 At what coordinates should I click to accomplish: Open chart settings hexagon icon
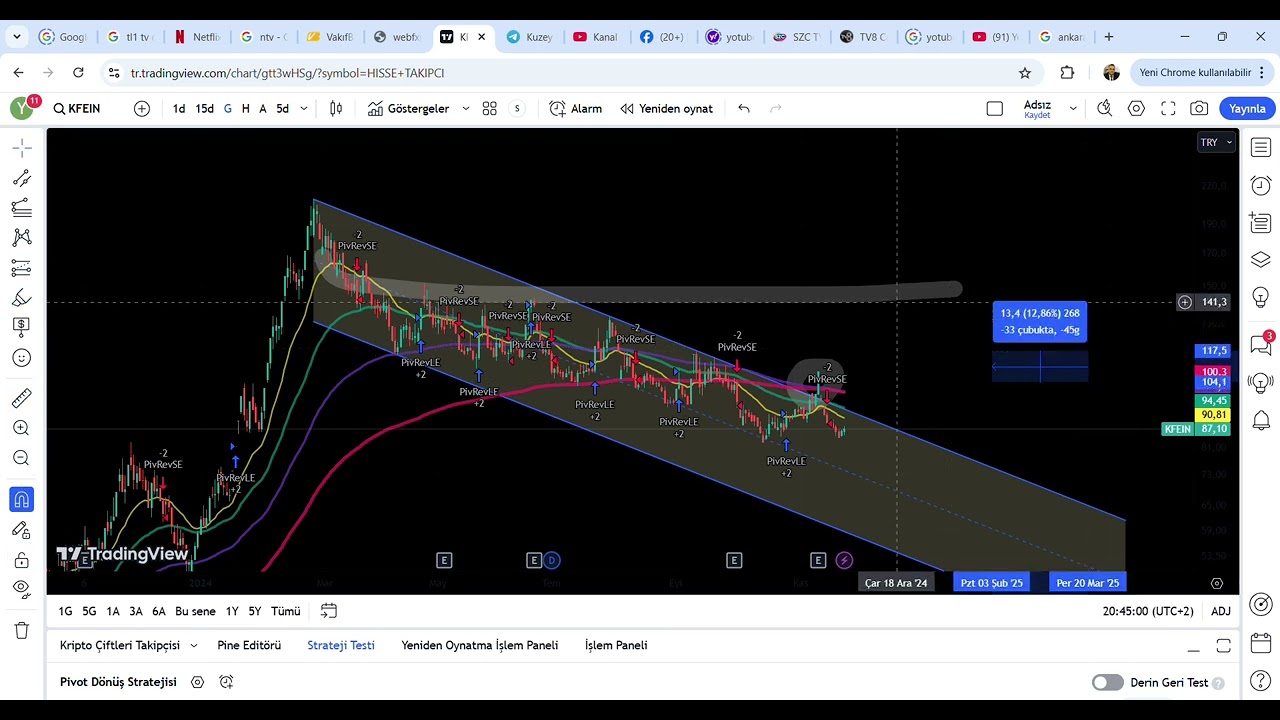click(1136, 109)
